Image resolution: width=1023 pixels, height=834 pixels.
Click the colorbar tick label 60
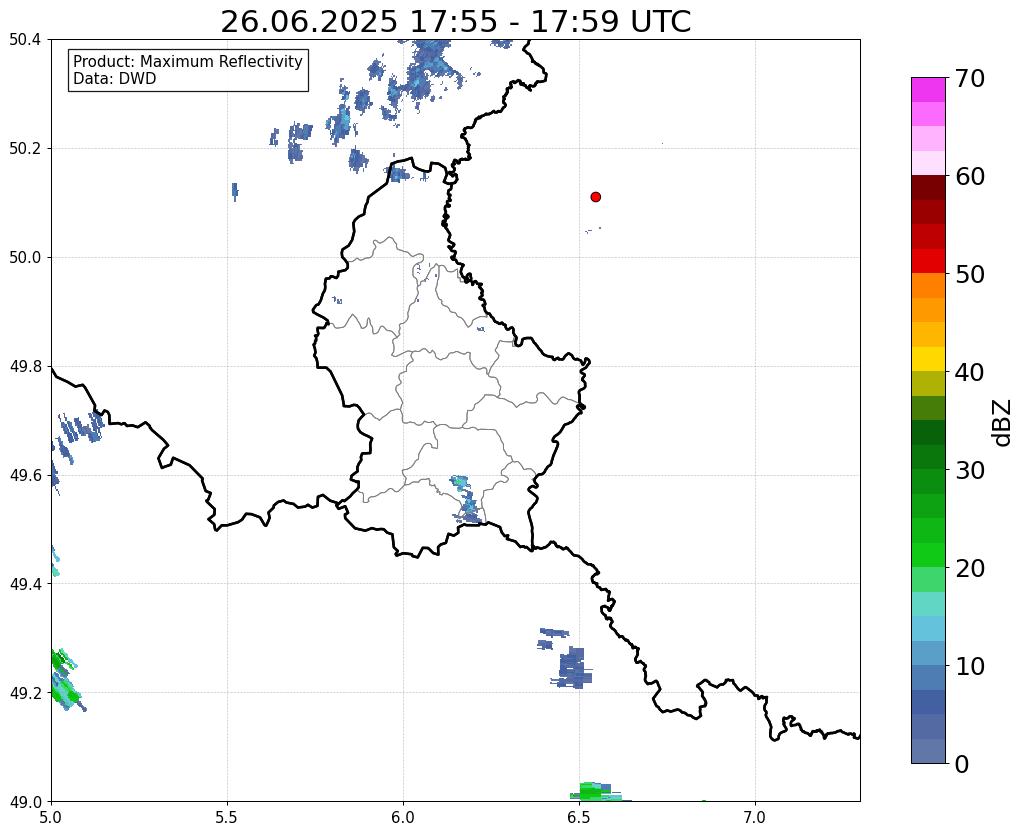tap(970, 176)
